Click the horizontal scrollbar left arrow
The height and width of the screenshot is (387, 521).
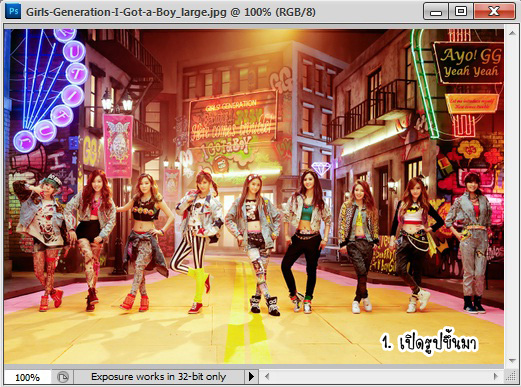point(267,377)
